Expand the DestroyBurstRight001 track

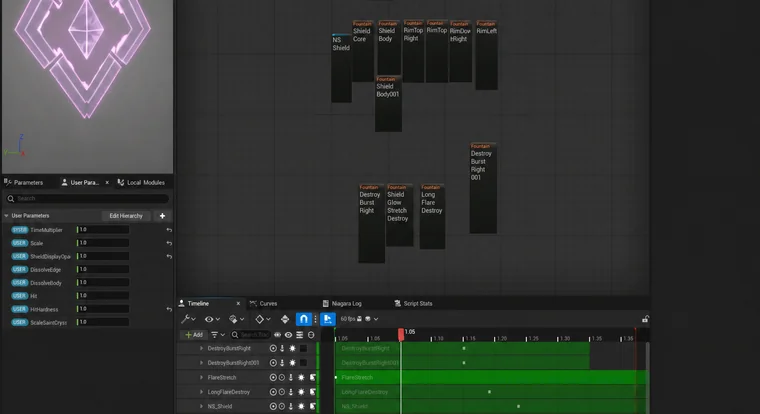[x=201, y=363]
